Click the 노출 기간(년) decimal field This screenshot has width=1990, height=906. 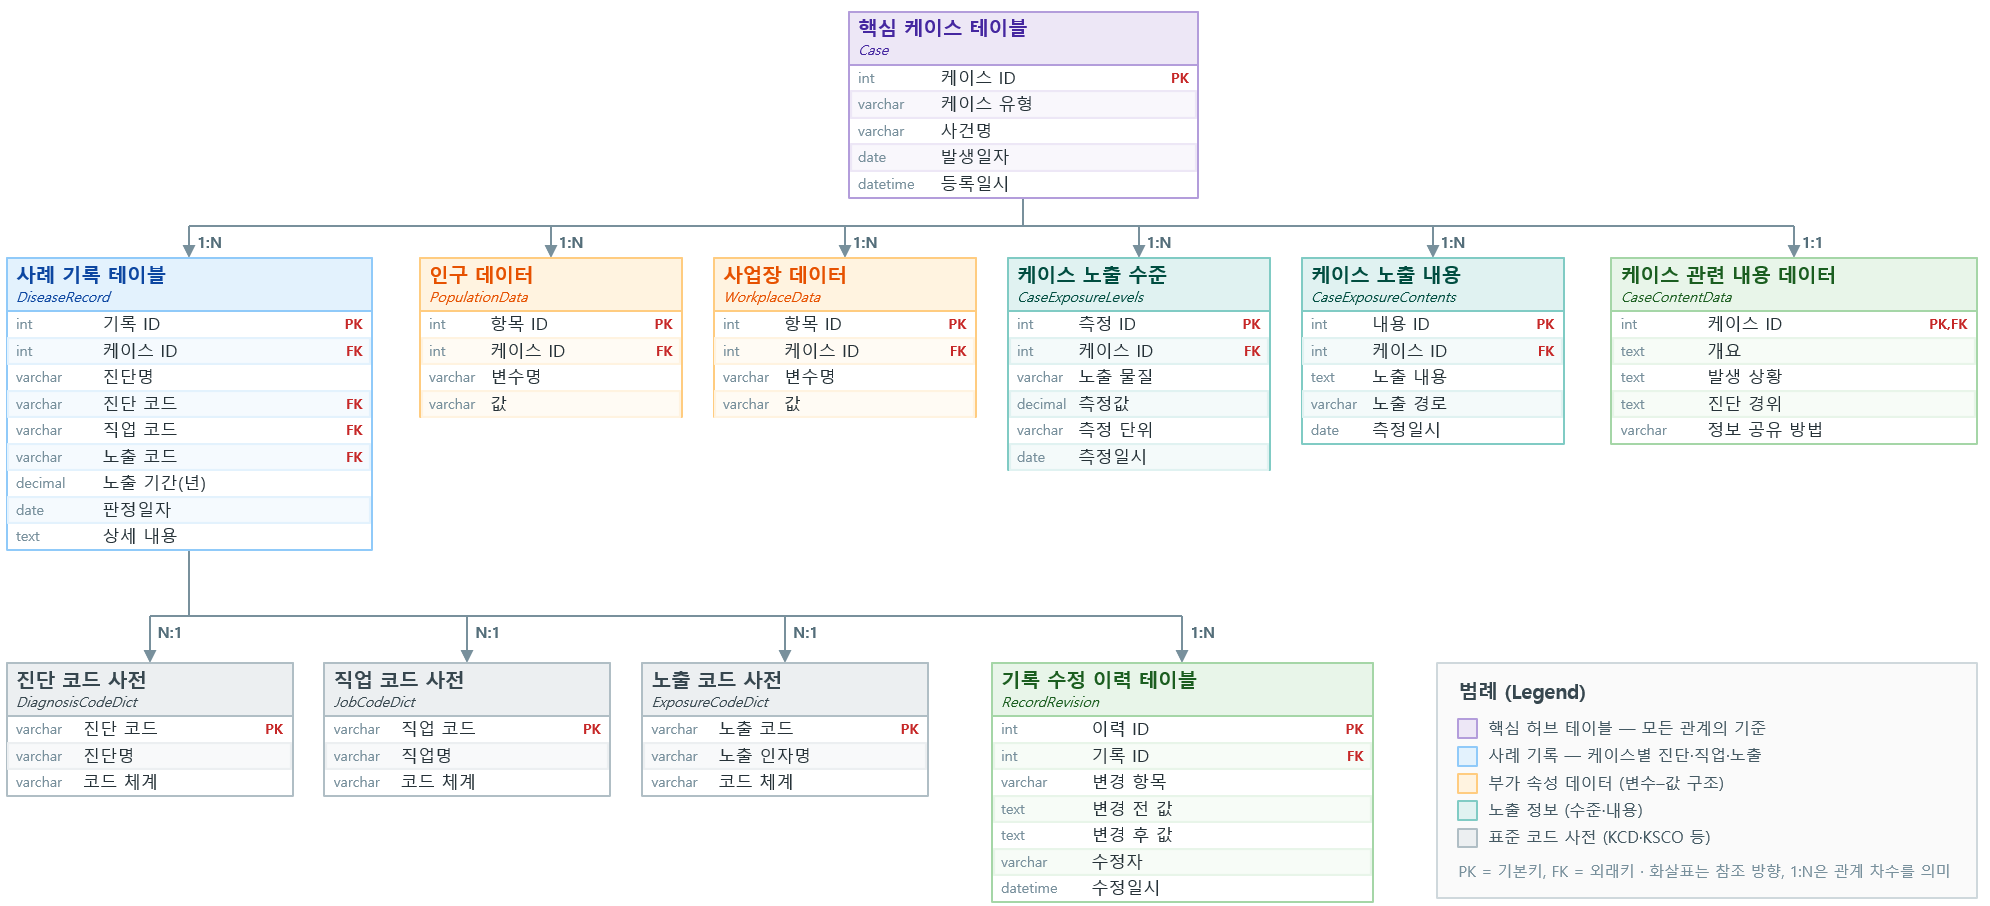coord(189,483)
